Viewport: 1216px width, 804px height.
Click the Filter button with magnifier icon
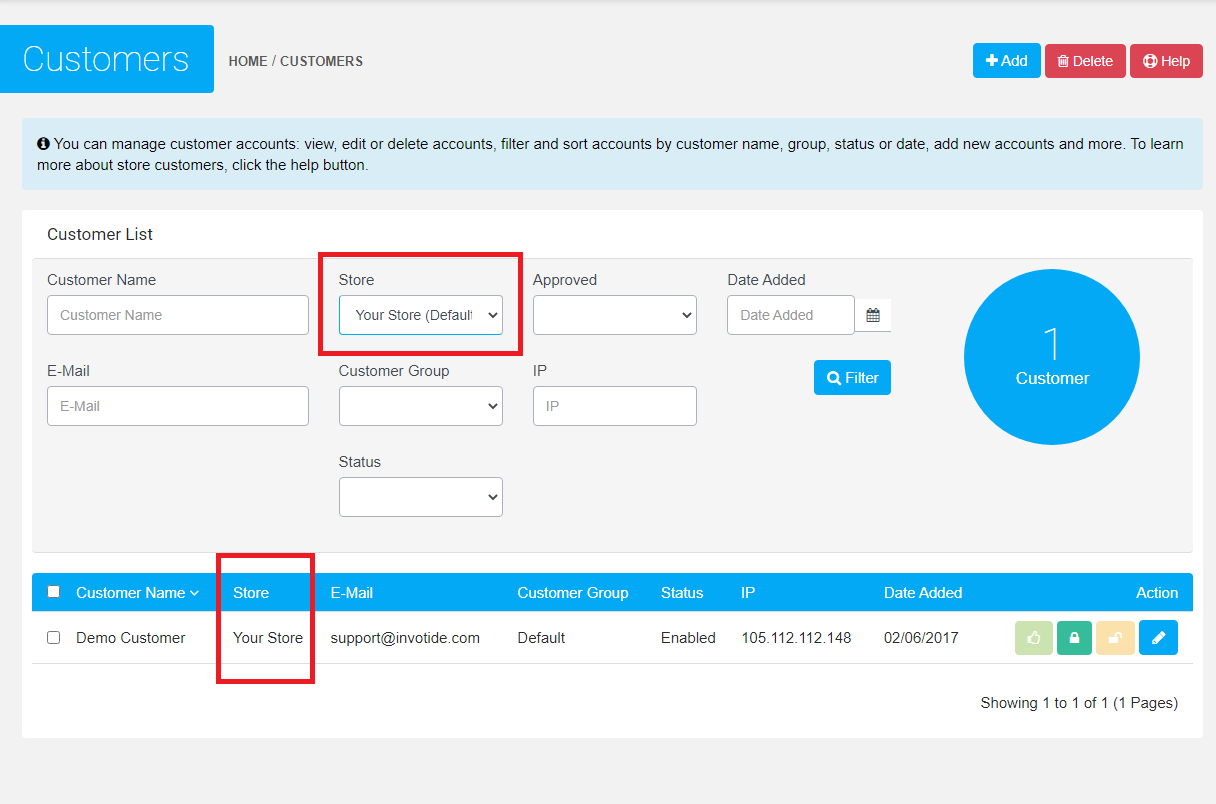[x=852, y=378]
